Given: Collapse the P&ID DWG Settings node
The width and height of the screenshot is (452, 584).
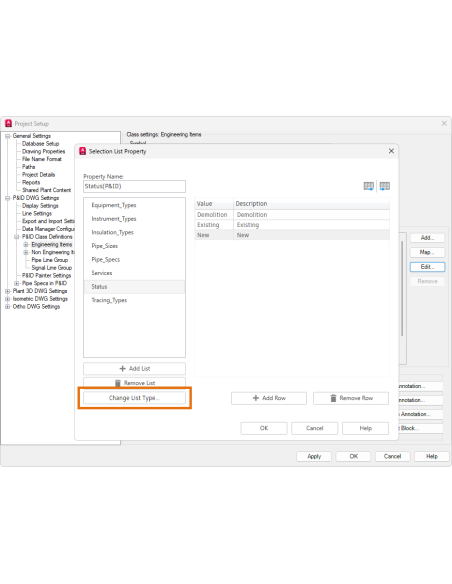Looking at the screenshot, I should click(x=7, y=198).
